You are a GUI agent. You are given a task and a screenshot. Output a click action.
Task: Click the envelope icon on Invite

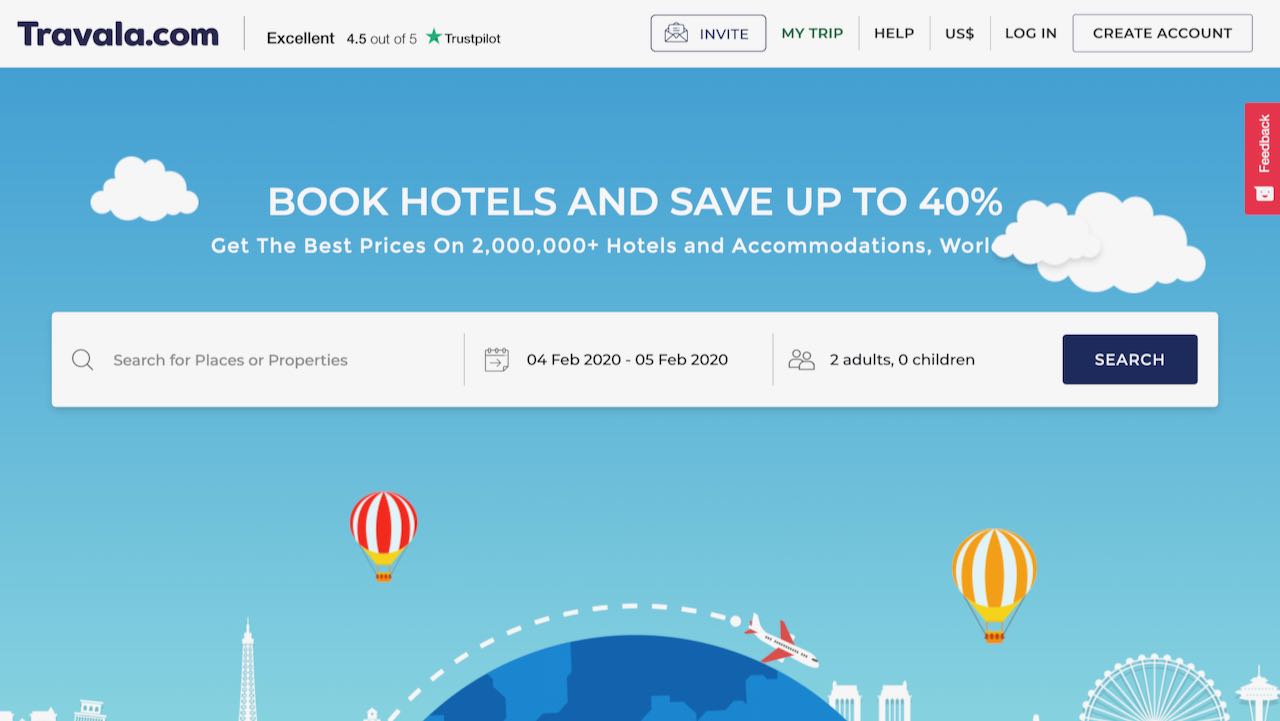[x=676, y=33]
